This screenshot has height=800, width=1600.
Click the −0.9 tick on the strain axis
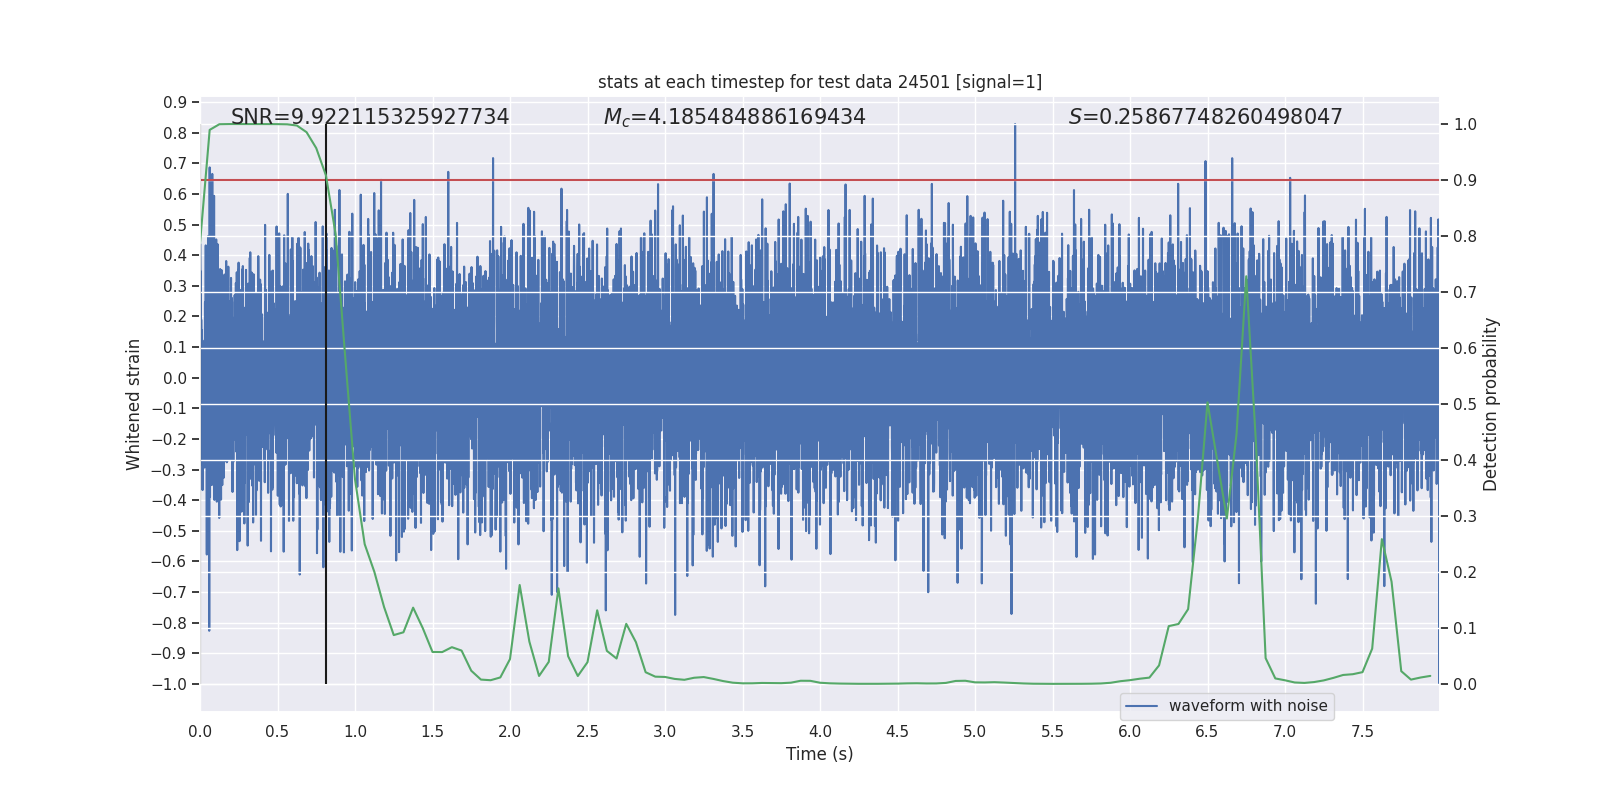(x=169, y=653)
